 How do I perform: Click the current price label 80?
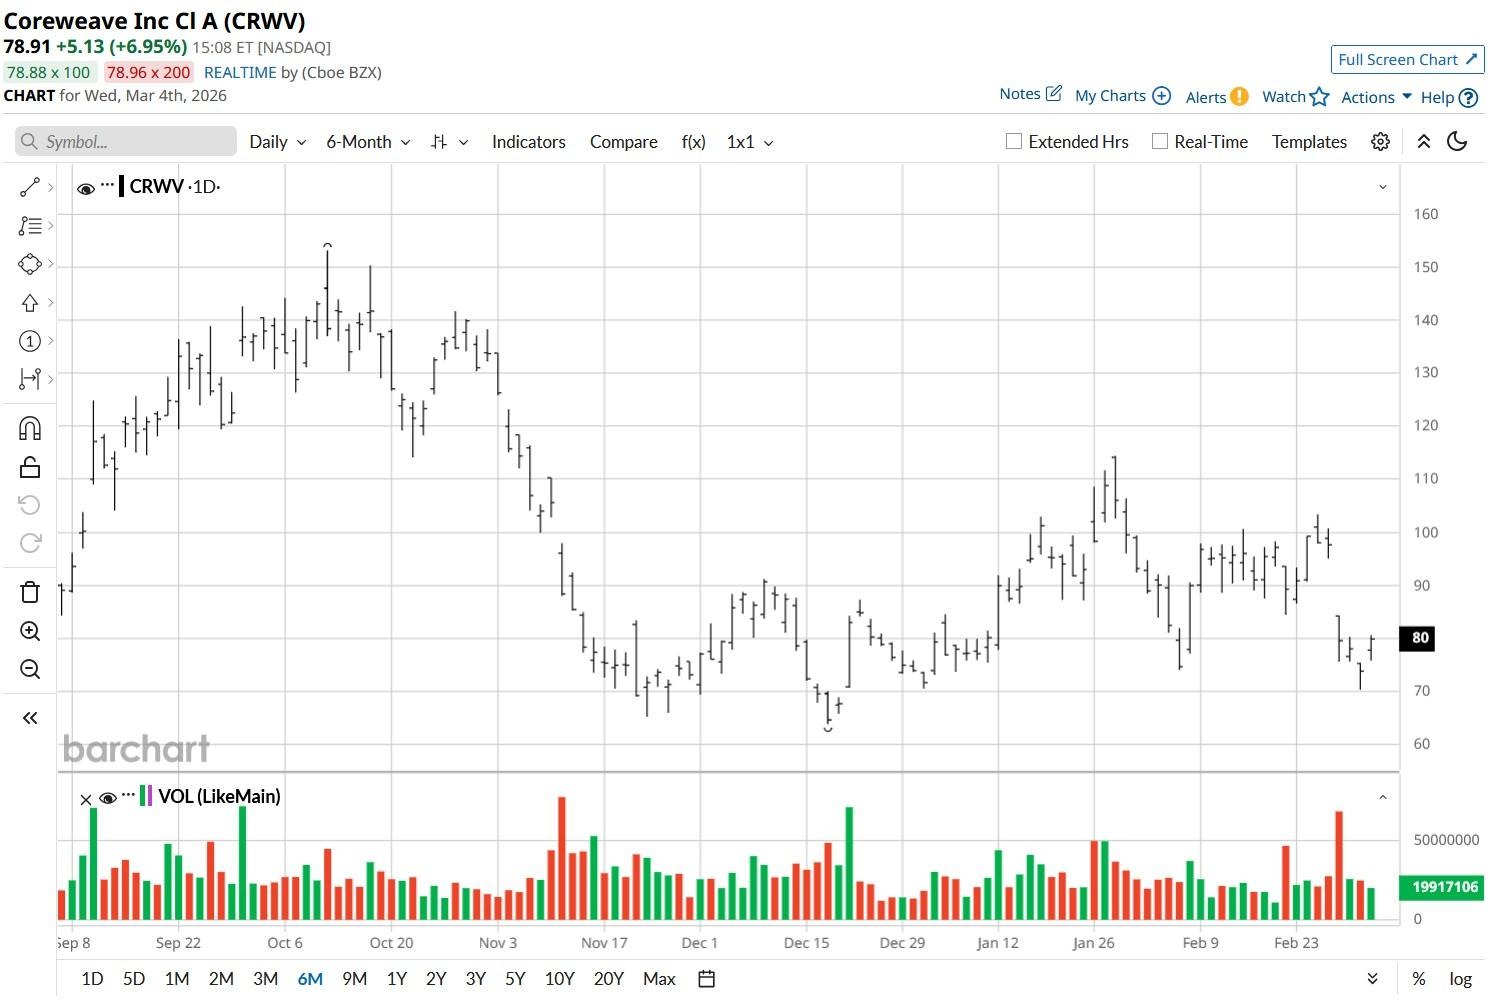point(1418,638)
